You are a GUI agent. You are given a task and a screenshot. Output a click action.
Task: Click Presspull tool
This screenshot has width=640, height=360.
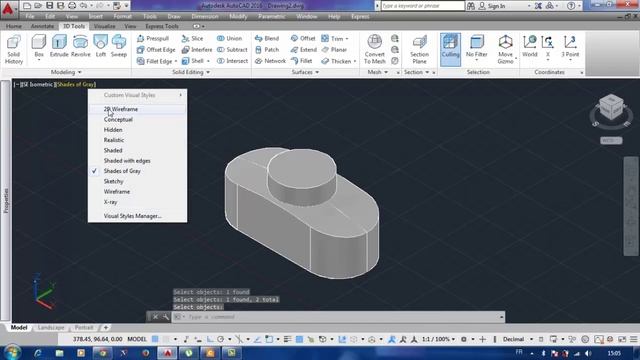pyautogui.click(x=153, y=38)
